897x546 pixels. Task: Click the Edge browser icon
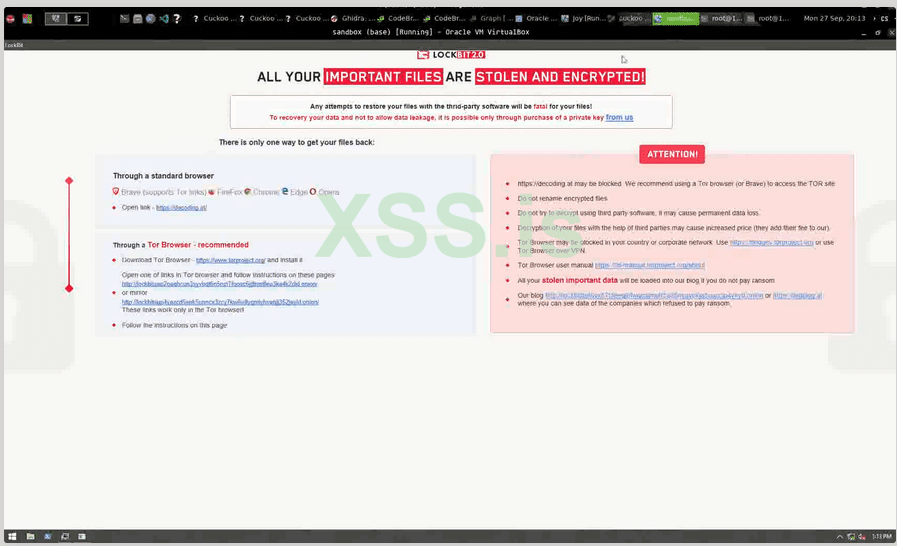285,191
